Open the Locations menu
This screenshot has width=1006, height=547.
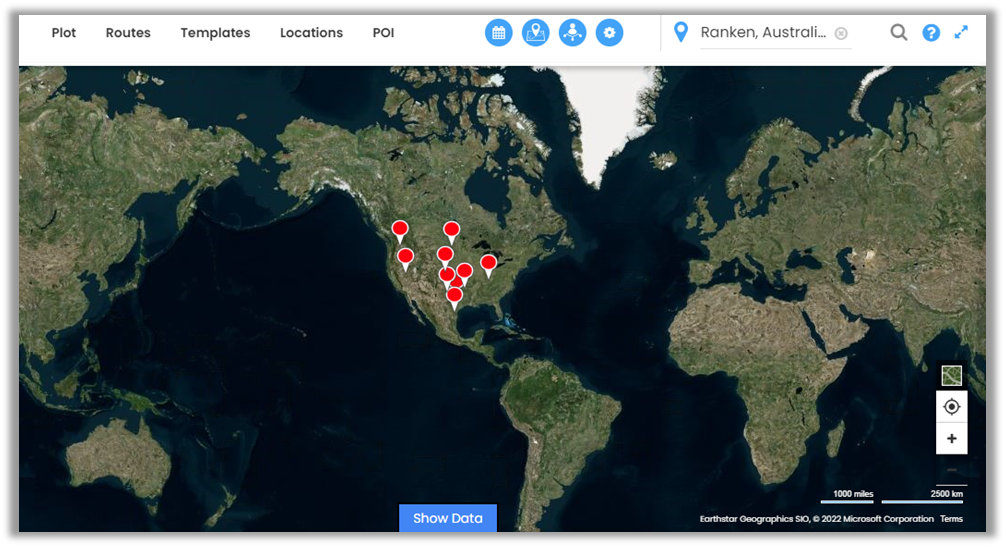311,33
